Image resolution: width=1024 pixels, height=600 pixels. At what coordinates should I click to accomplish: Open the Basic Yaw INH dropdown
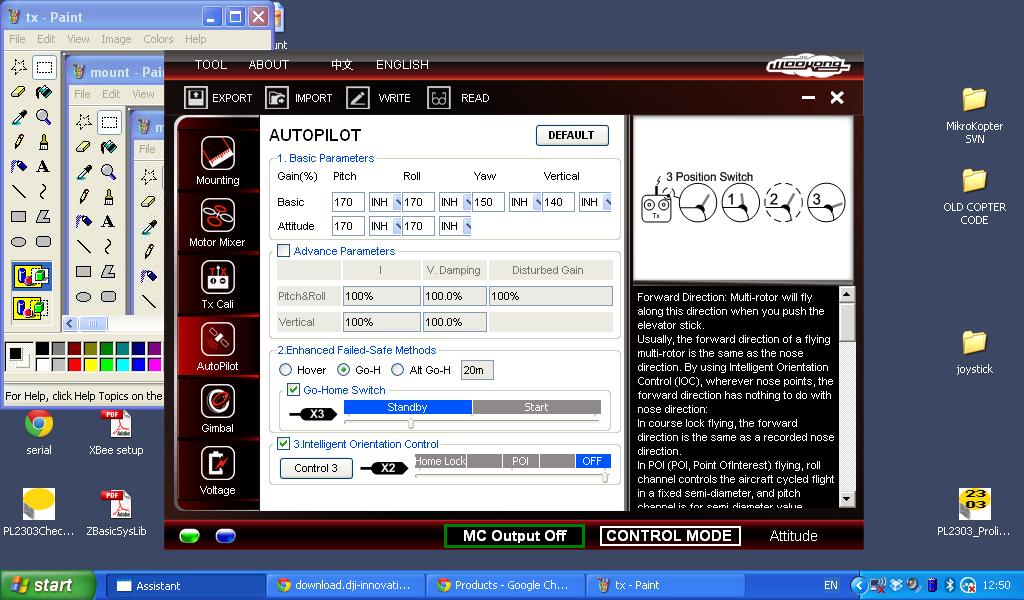(525, 202)
